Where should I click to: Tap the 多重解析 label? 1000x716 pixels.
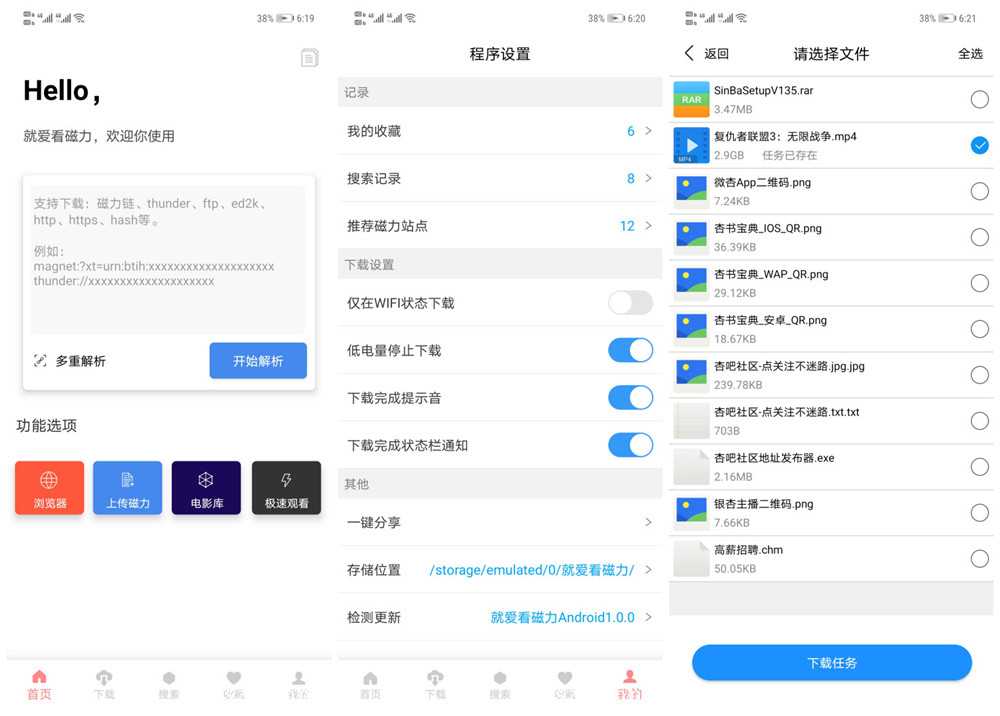click(x=80, y=361)
